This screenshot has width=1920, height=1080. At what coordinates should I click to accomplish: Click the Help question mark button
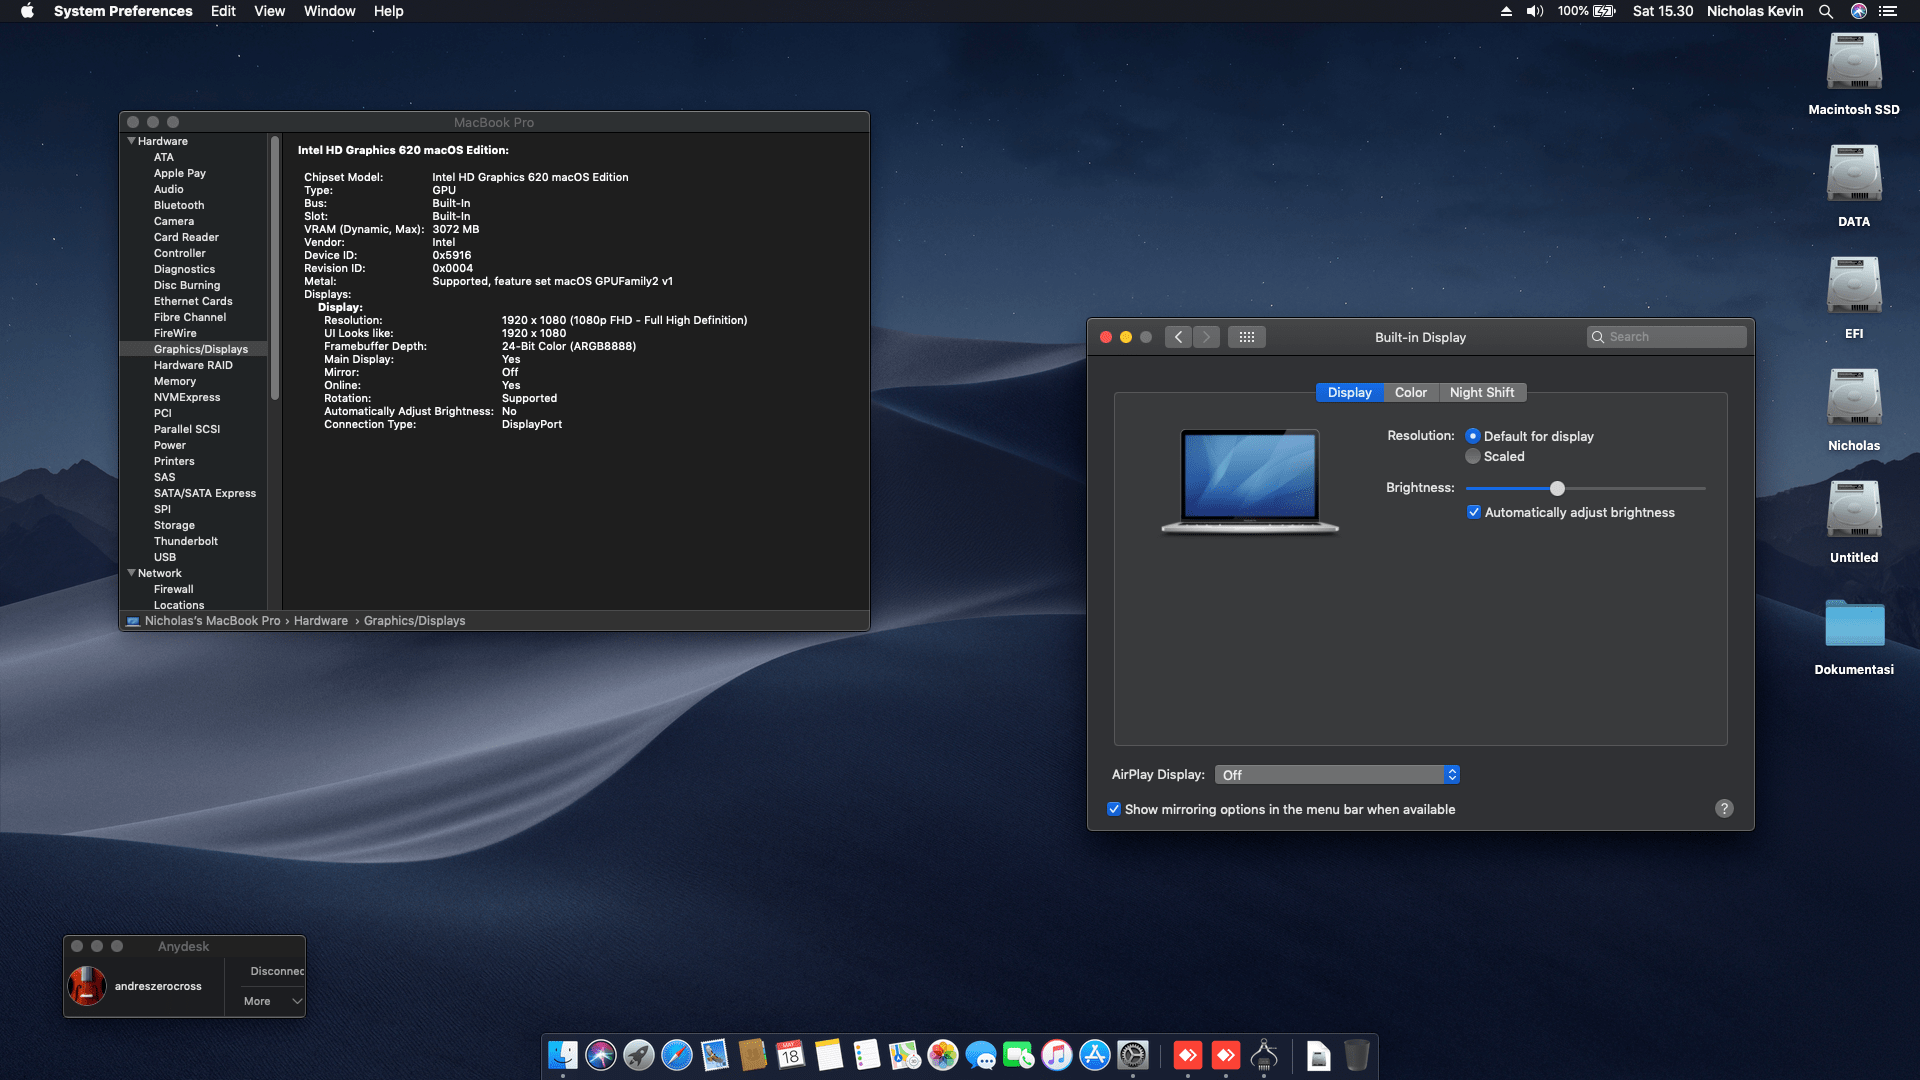point(1723,808)
